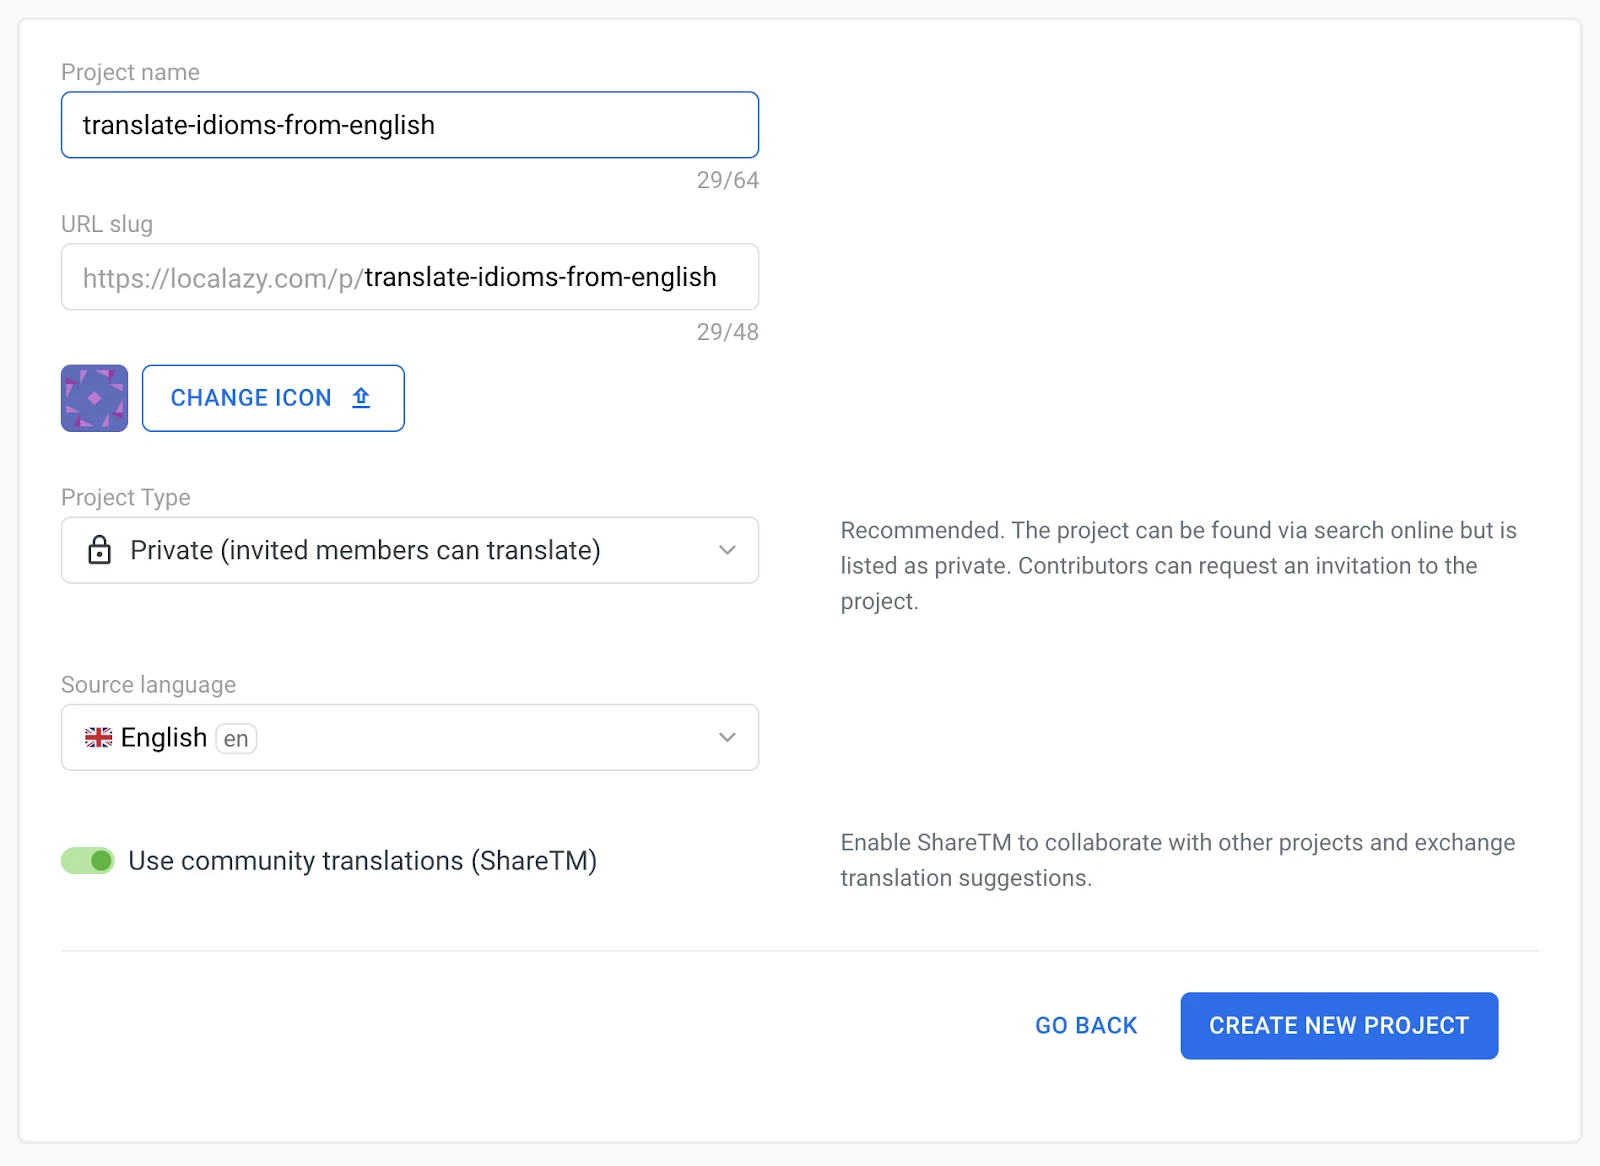Click the 'en' language code badge
1600x1166 pixels.
tap(236, 739)
